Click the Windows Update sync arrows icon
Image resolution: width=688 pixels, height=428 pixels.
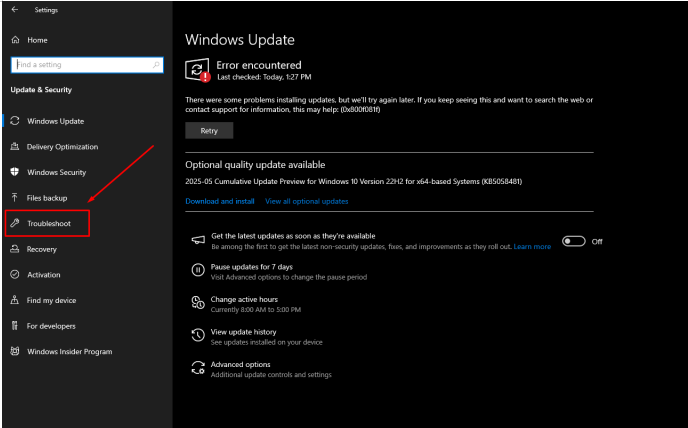click(15, 121)
